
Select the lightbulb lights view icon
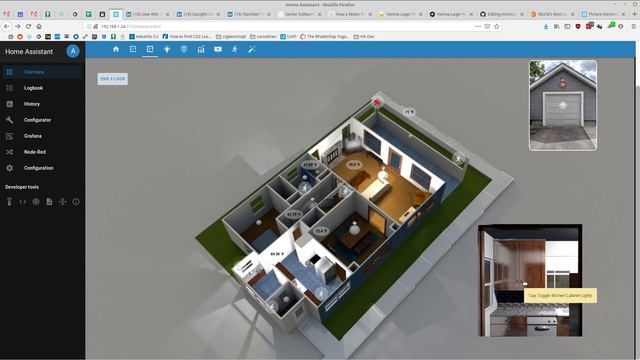(x=167, y=49)
